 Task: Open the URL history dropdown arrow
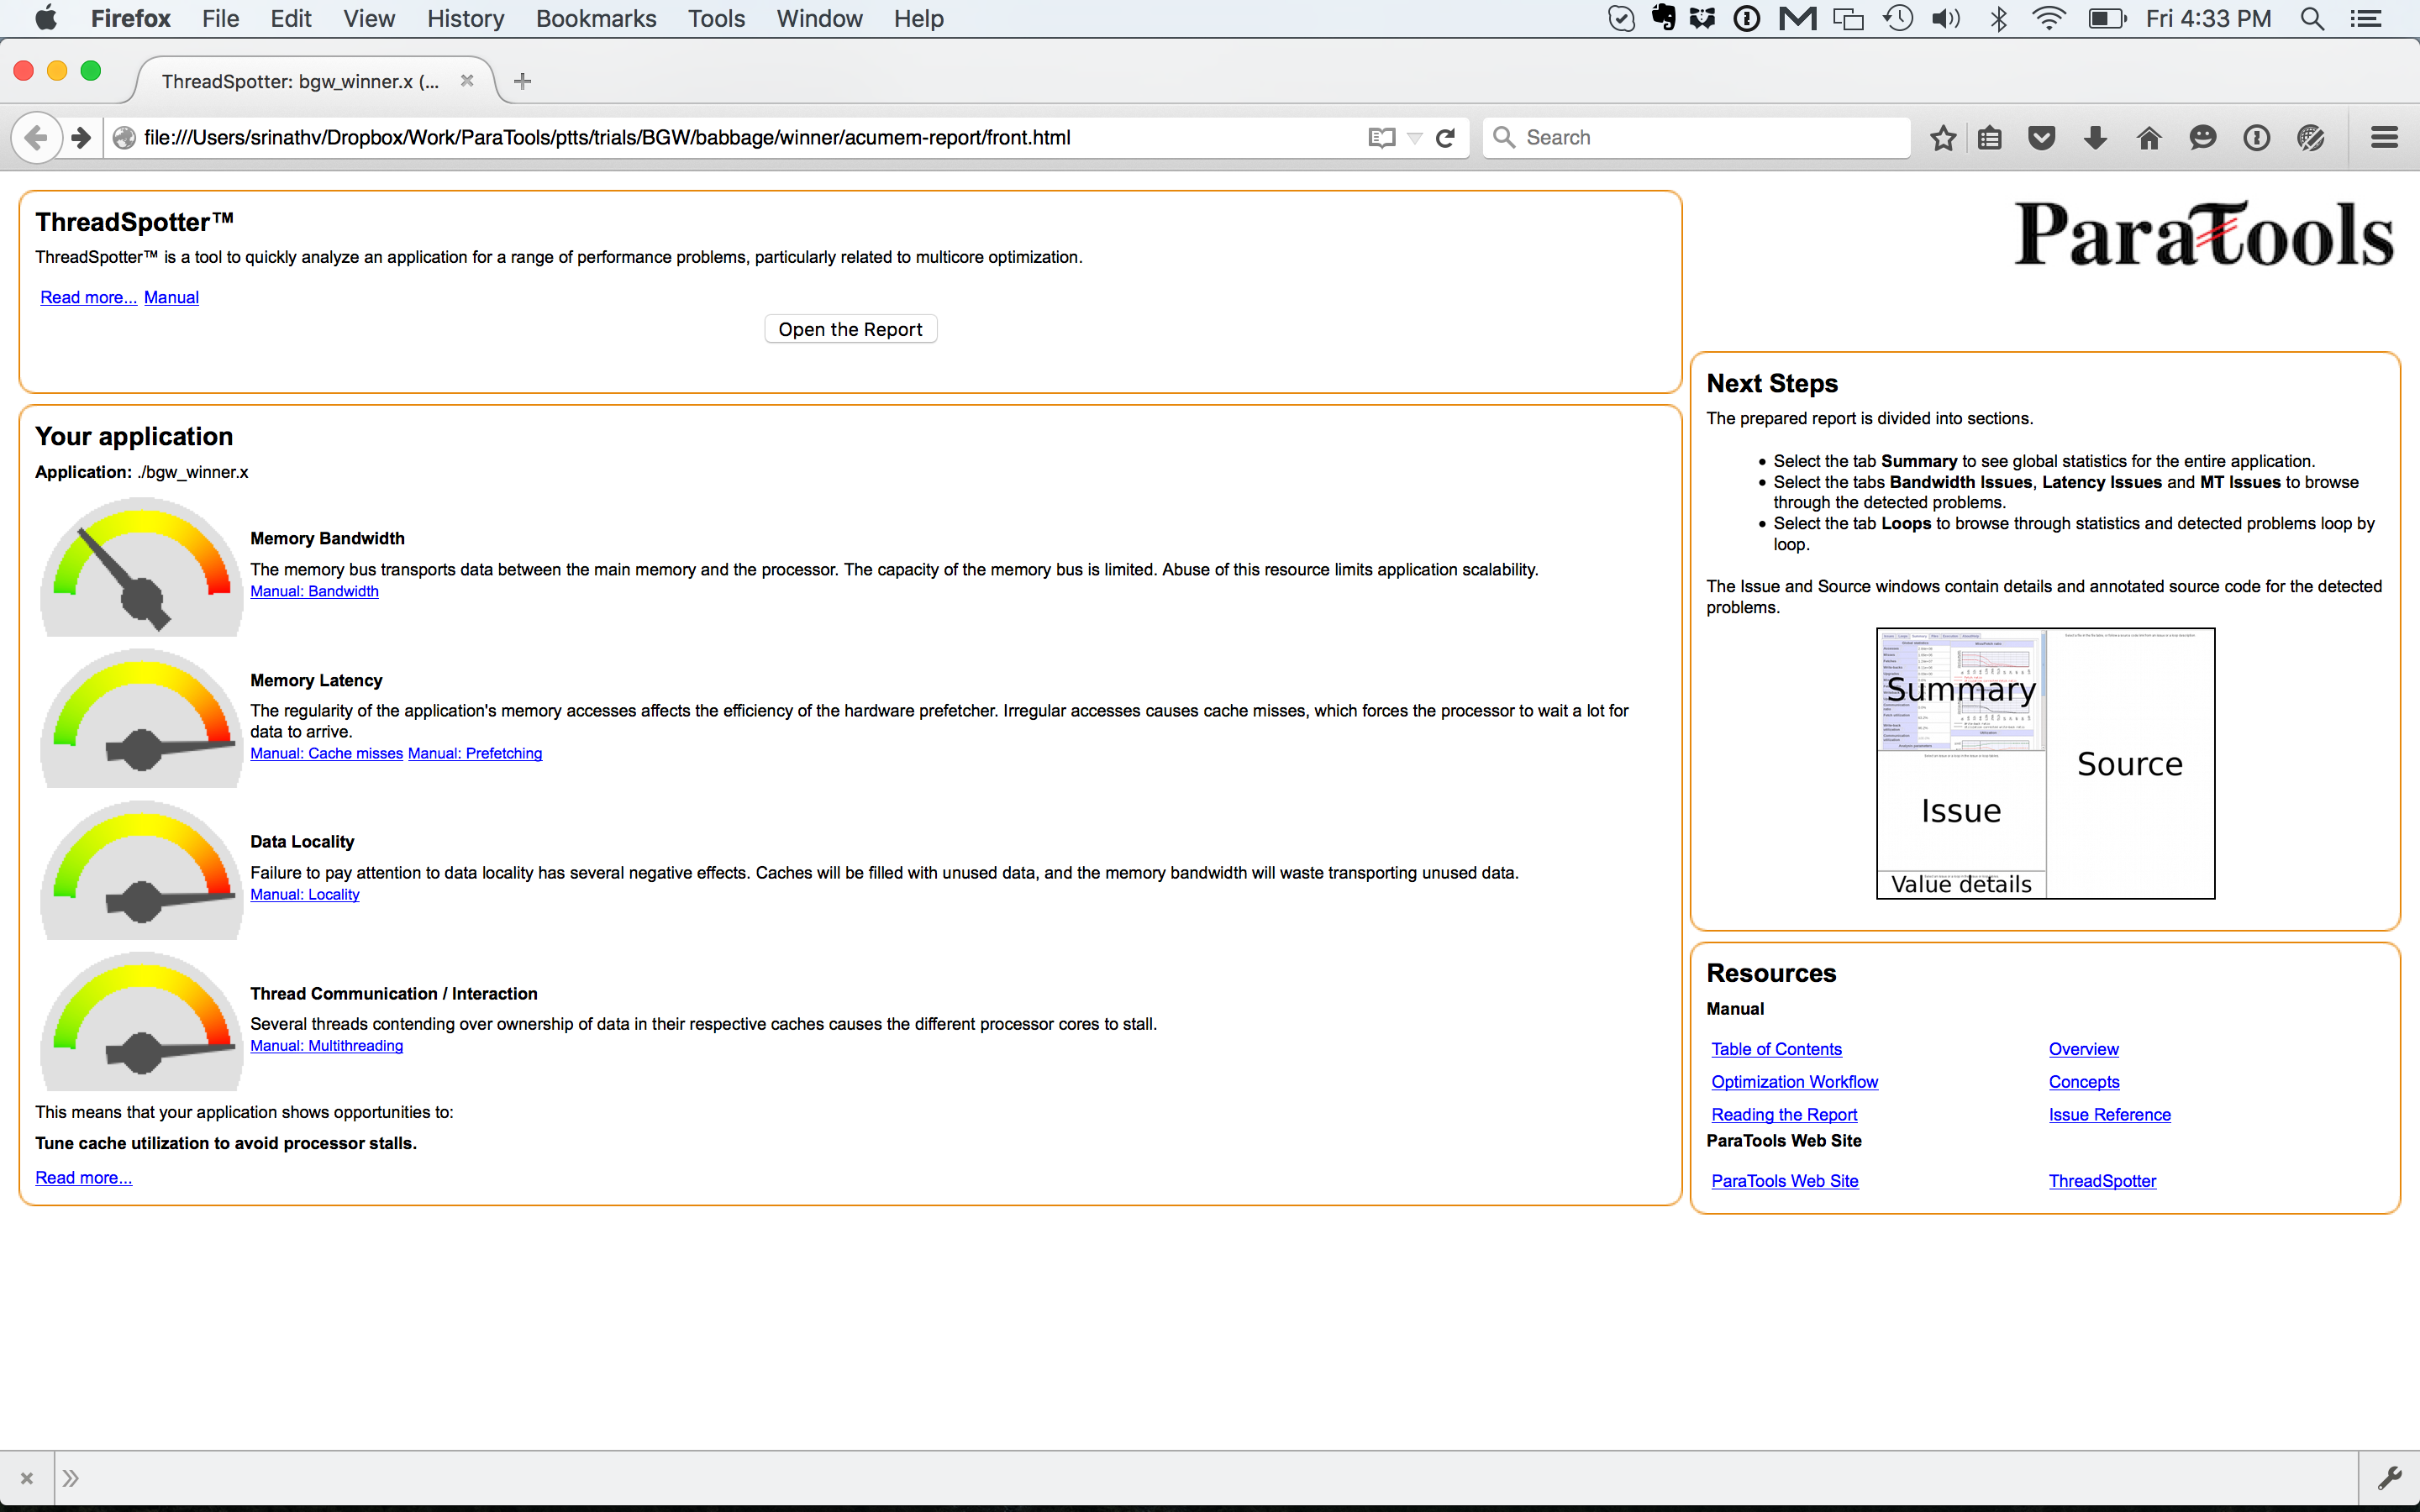(x=1415, y=138)
